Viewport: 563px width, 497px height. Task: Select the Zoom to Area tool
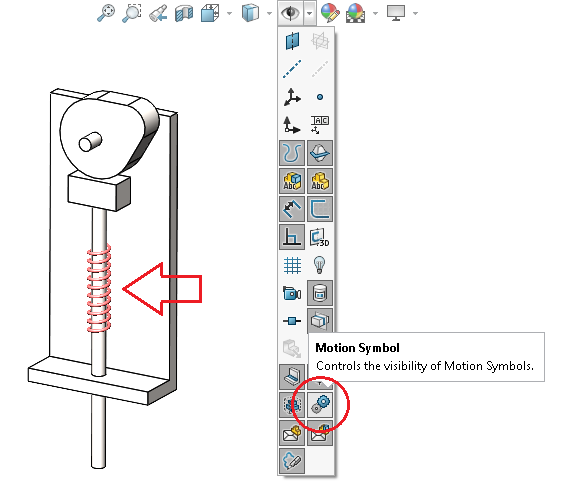(132, 13)
